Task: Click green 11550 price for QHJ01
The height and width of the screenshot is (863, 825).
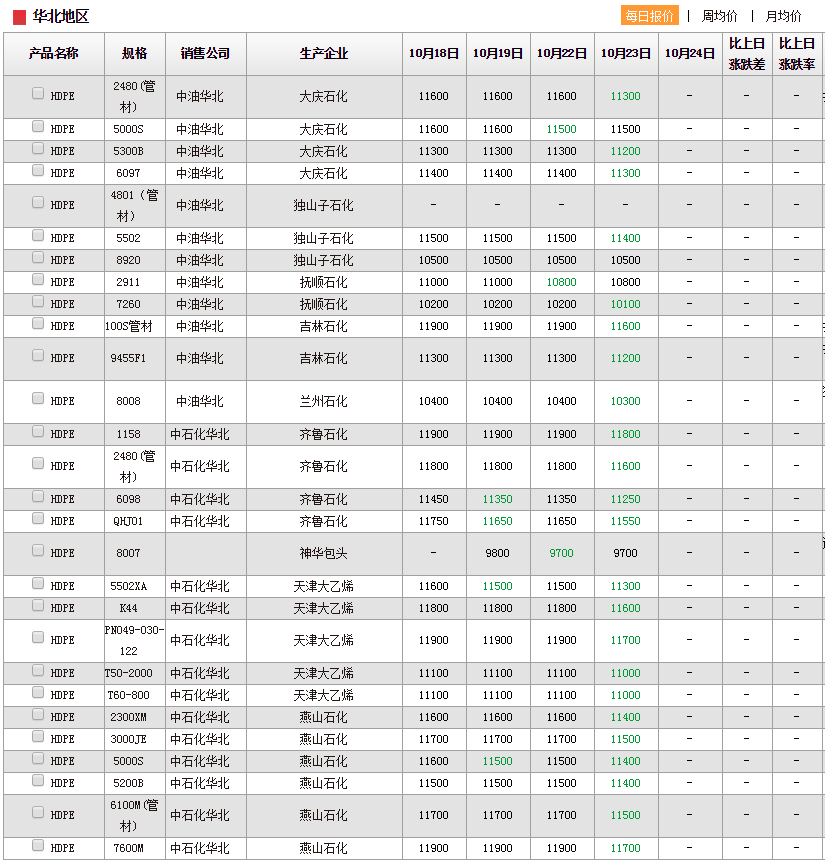Action: pyautogui.click(x=626, y=521)
